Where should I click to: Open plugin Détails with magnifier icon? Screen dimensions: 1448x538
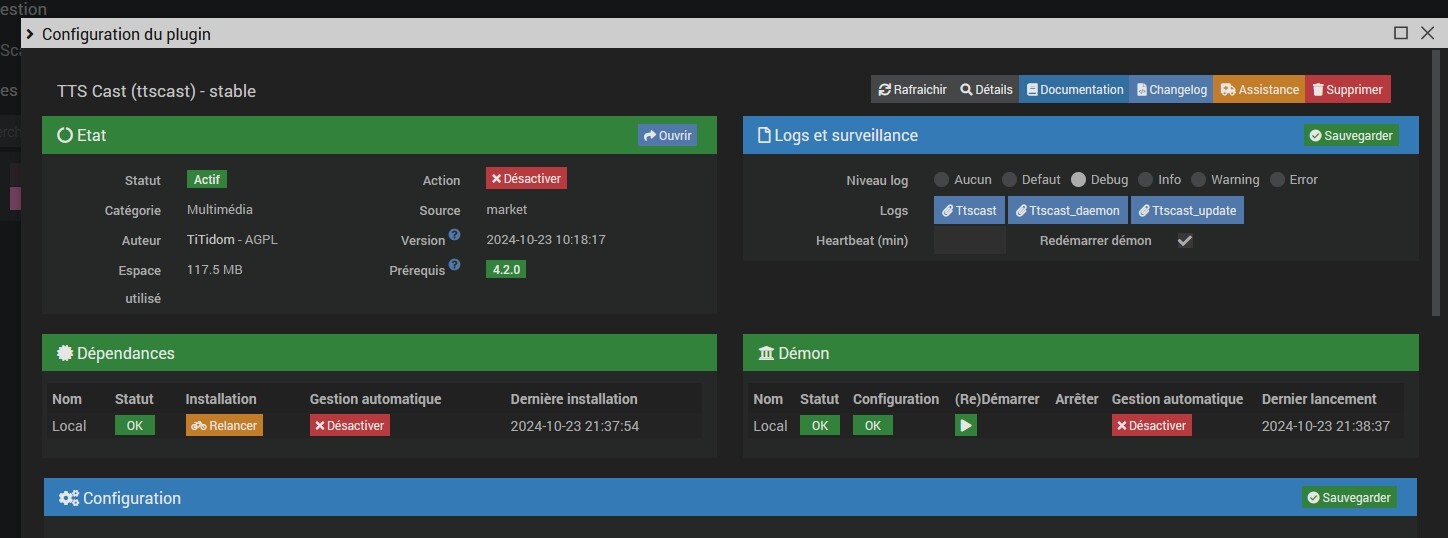(x=986, y=89)
